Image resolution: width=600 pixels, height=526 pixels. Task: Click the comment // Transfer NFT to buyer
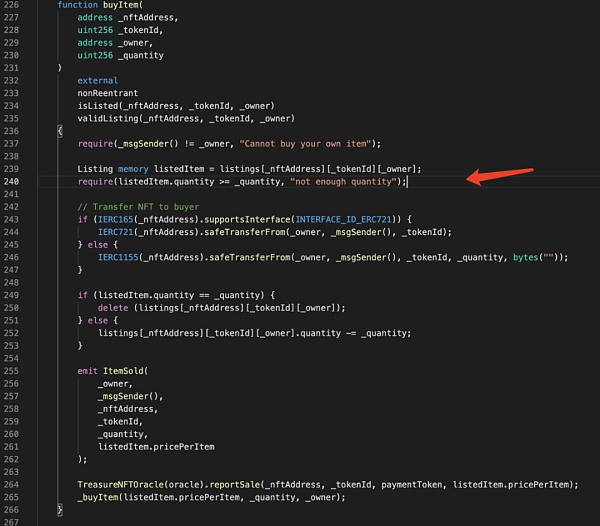tap(138, 207)
